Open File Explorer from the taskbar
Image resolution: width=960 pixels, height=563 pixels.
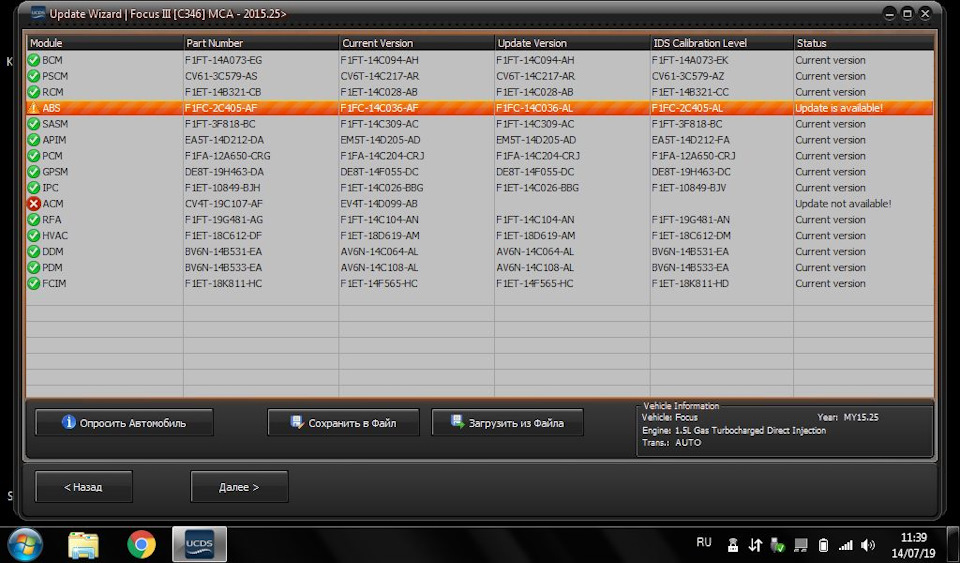[x=83, y=545]
